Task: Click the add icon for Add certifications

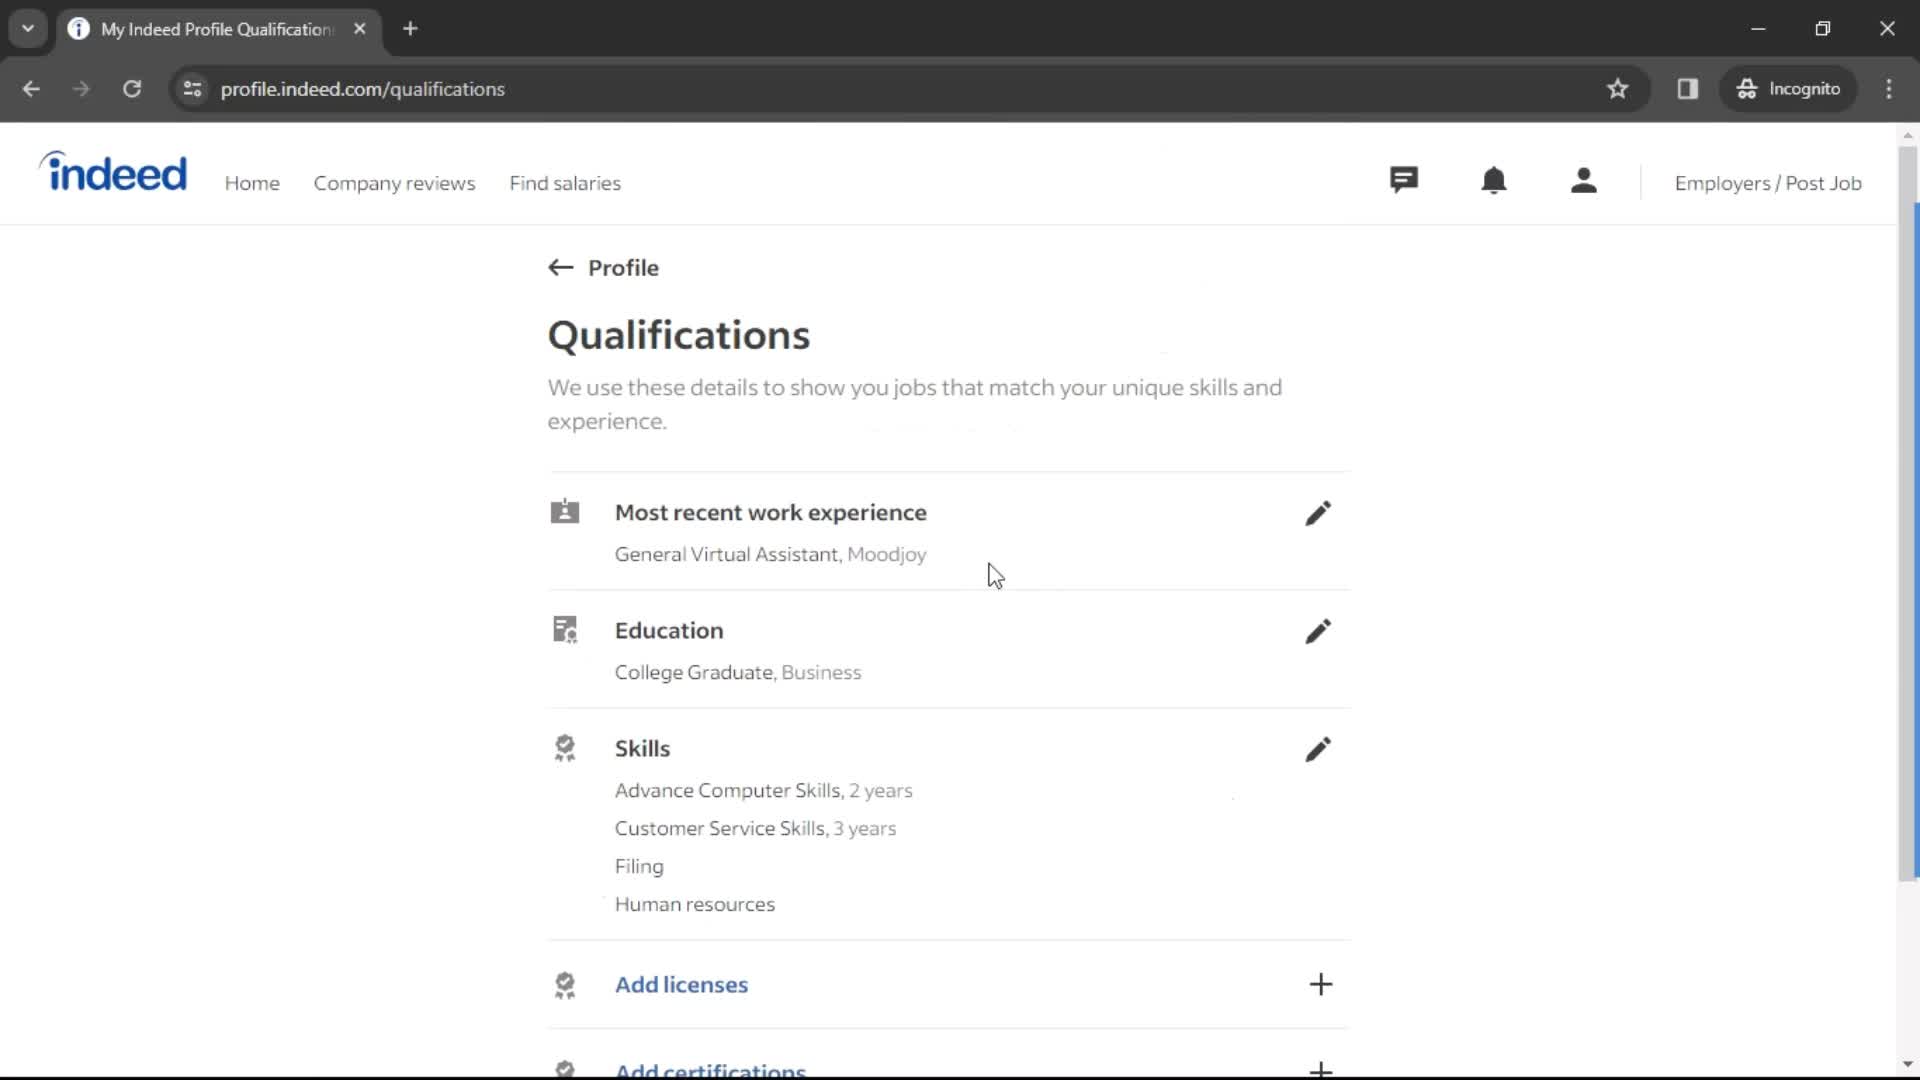Action: (1321, 1068)
